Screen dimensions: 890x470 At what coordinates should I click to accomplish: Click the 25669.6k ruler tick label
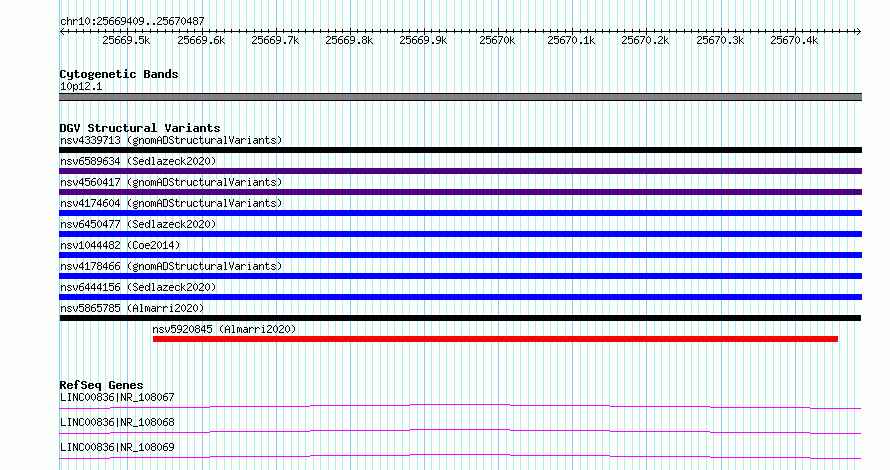point(201,40)
